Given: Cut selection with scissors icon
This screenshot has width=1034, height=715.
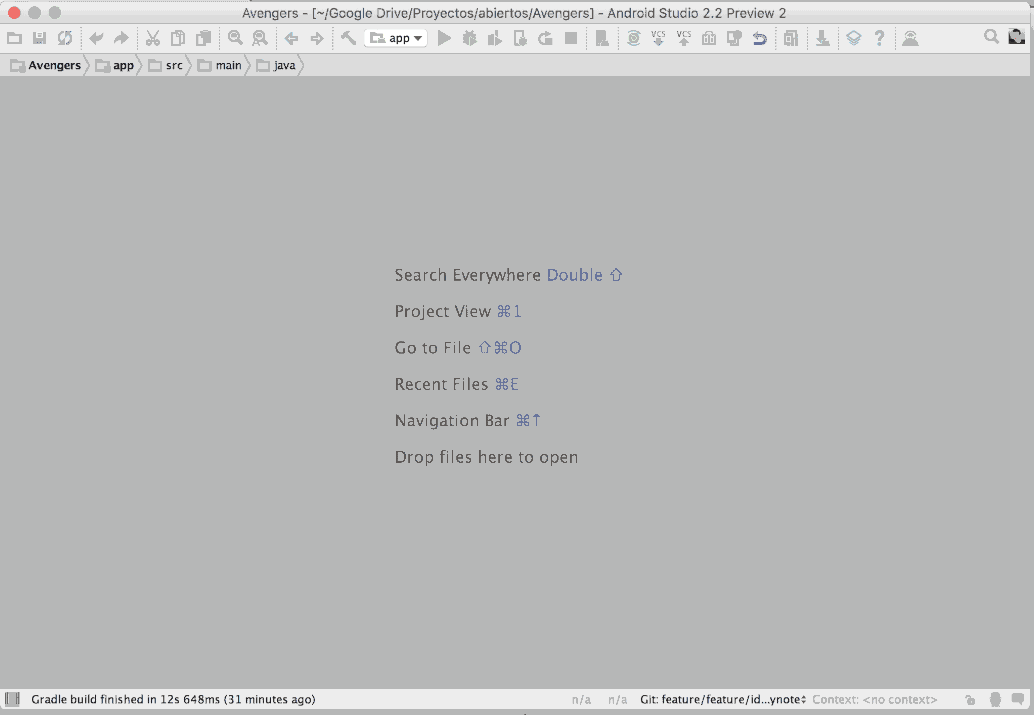Looking at the screenshot, I should (152, 37).
